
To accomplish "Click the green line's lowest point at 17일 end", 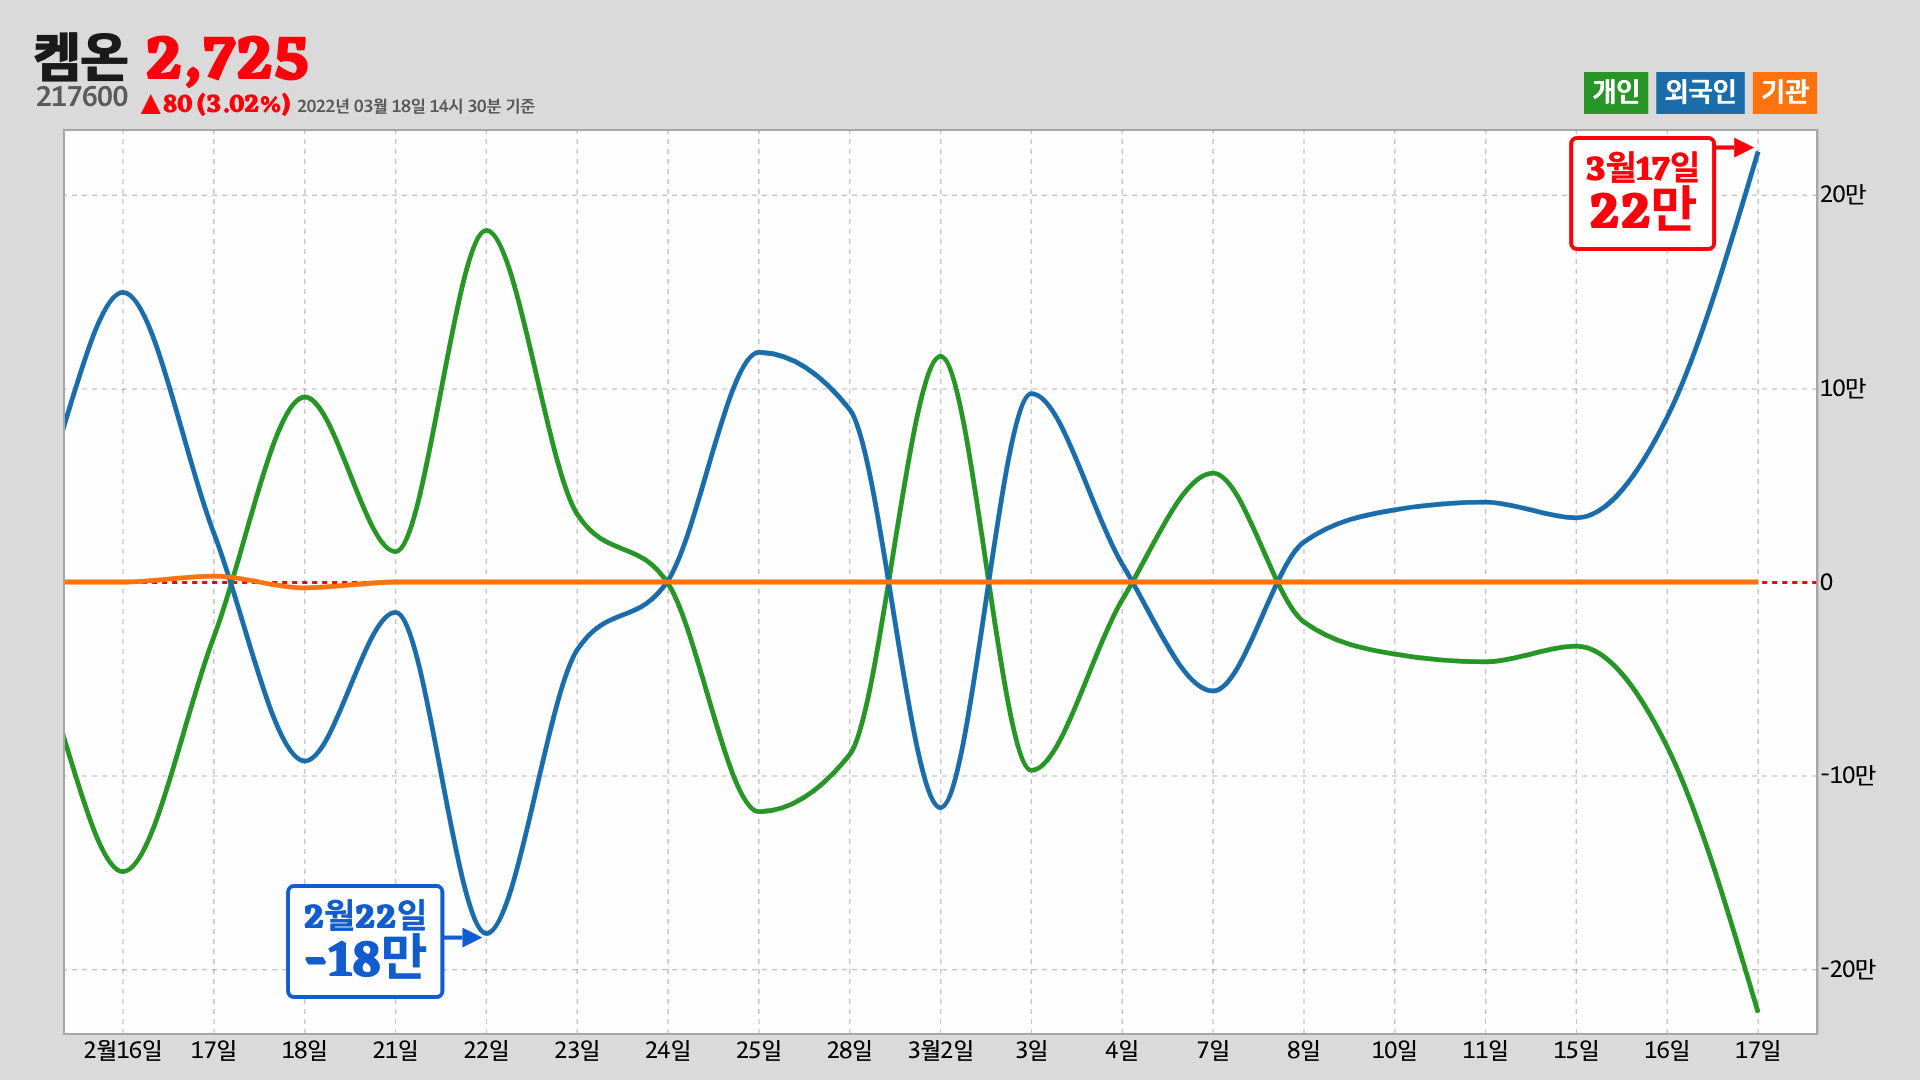I will pyautogui.click(x=1757, y=1010).
